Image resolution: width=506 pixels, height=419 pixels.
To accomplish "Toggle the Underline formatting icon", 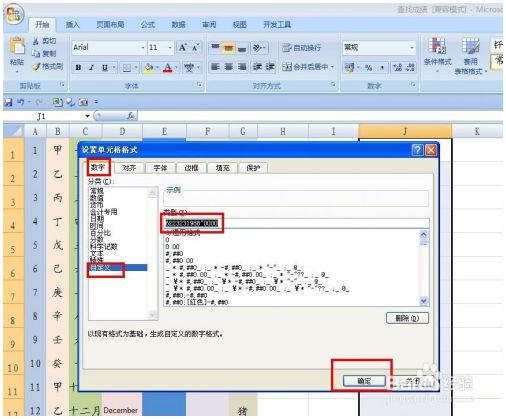I will (x=105, y=68).
